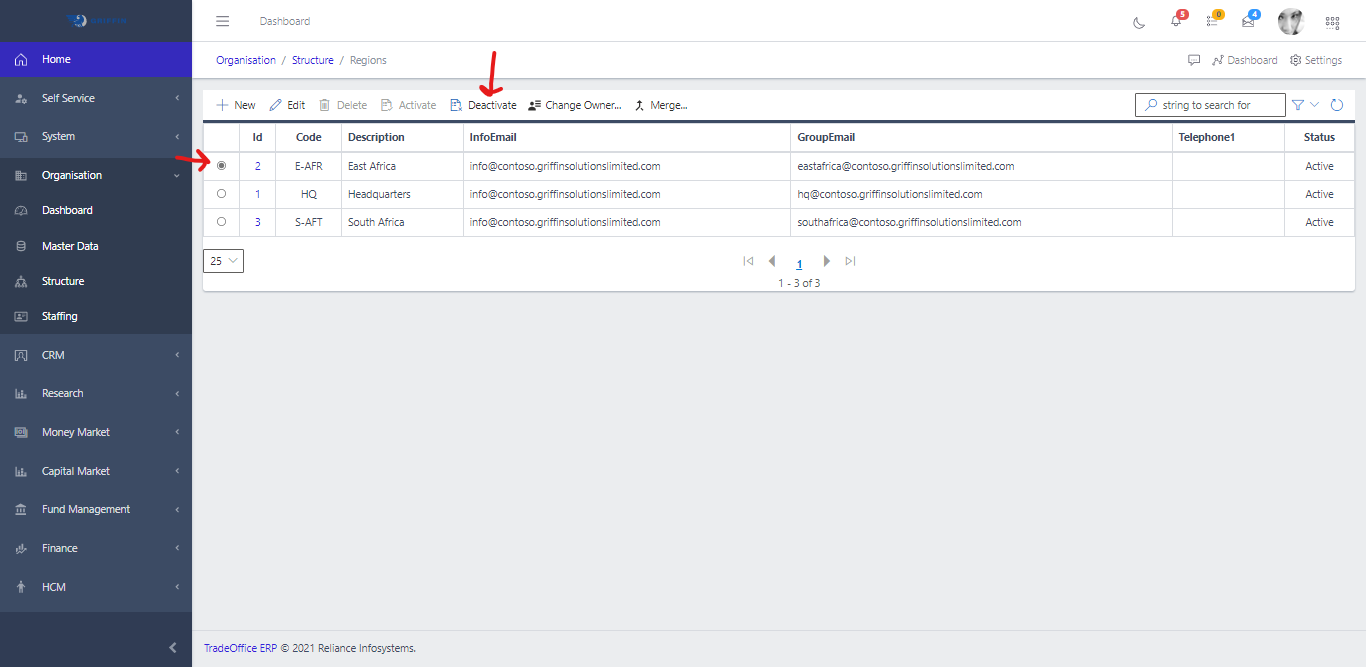Image resolution: width=1366 pixels, height=667 pixels.
Task: Open the comments chat icon
Action: (1194, 60)
